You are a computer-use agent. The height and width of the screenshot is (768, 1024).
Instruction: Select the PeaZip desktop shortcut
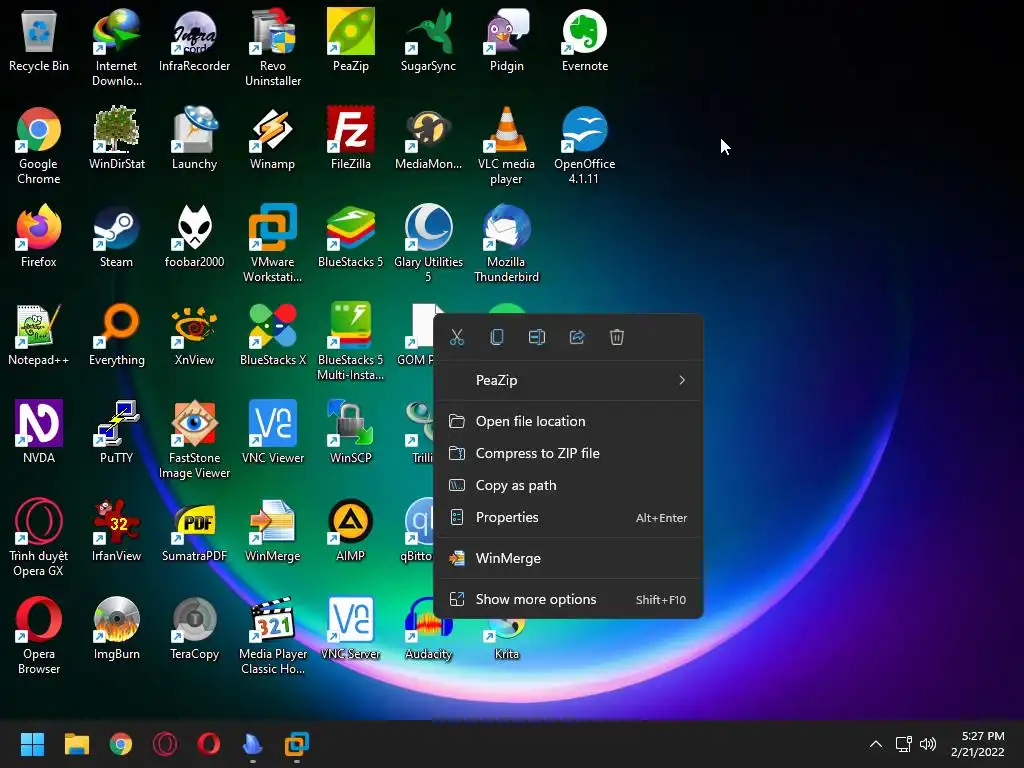351,40
